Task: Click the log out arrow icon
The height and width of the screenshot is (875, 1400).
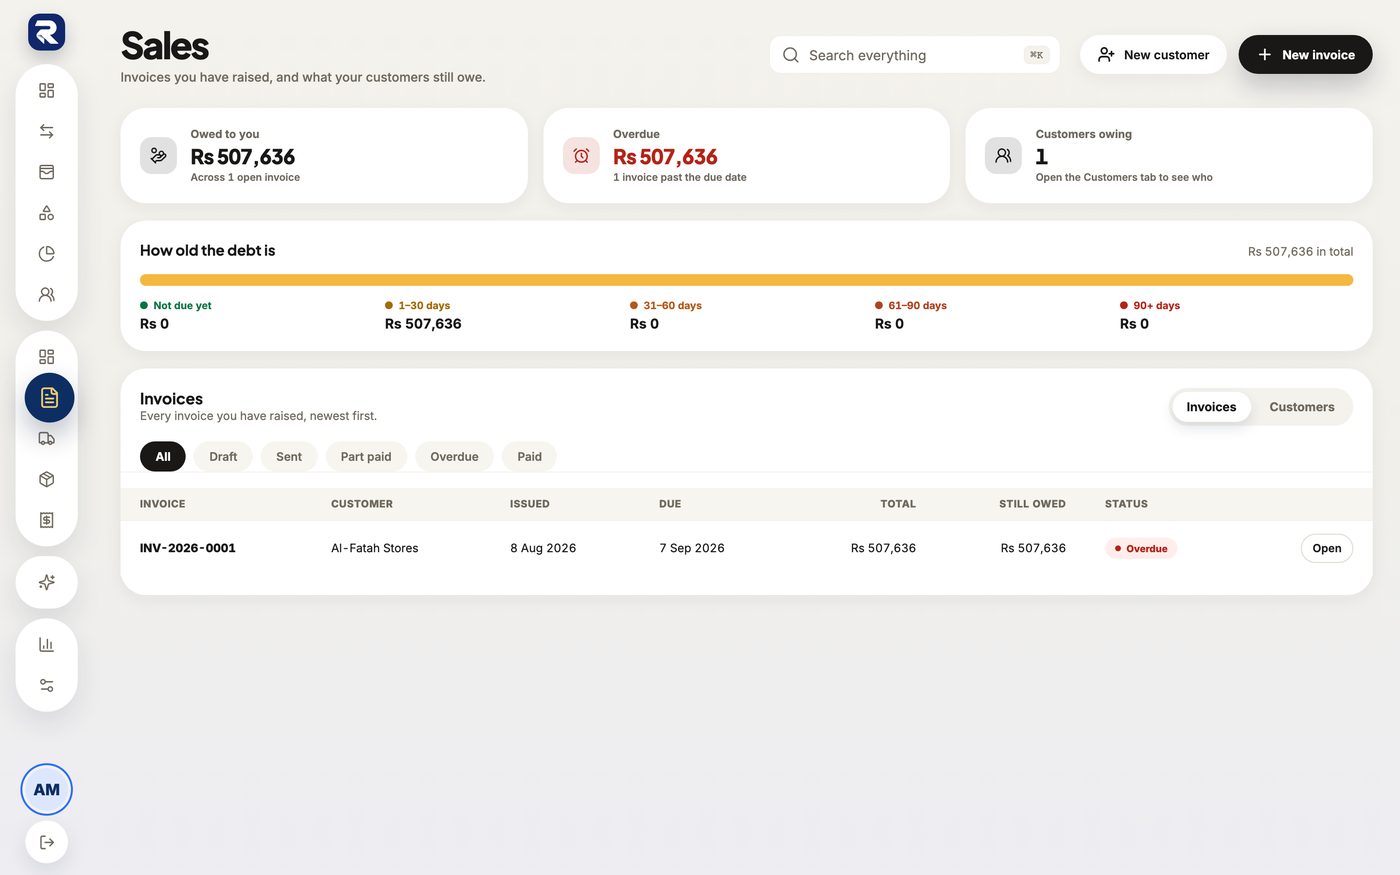Action: click(x=46, y=842)
